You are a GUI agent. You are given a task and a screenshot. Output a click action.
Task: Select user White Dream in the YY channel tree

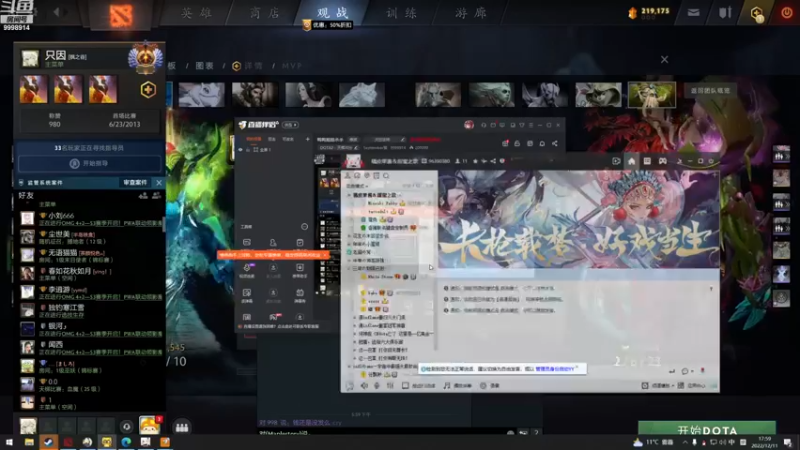(381, 277)
